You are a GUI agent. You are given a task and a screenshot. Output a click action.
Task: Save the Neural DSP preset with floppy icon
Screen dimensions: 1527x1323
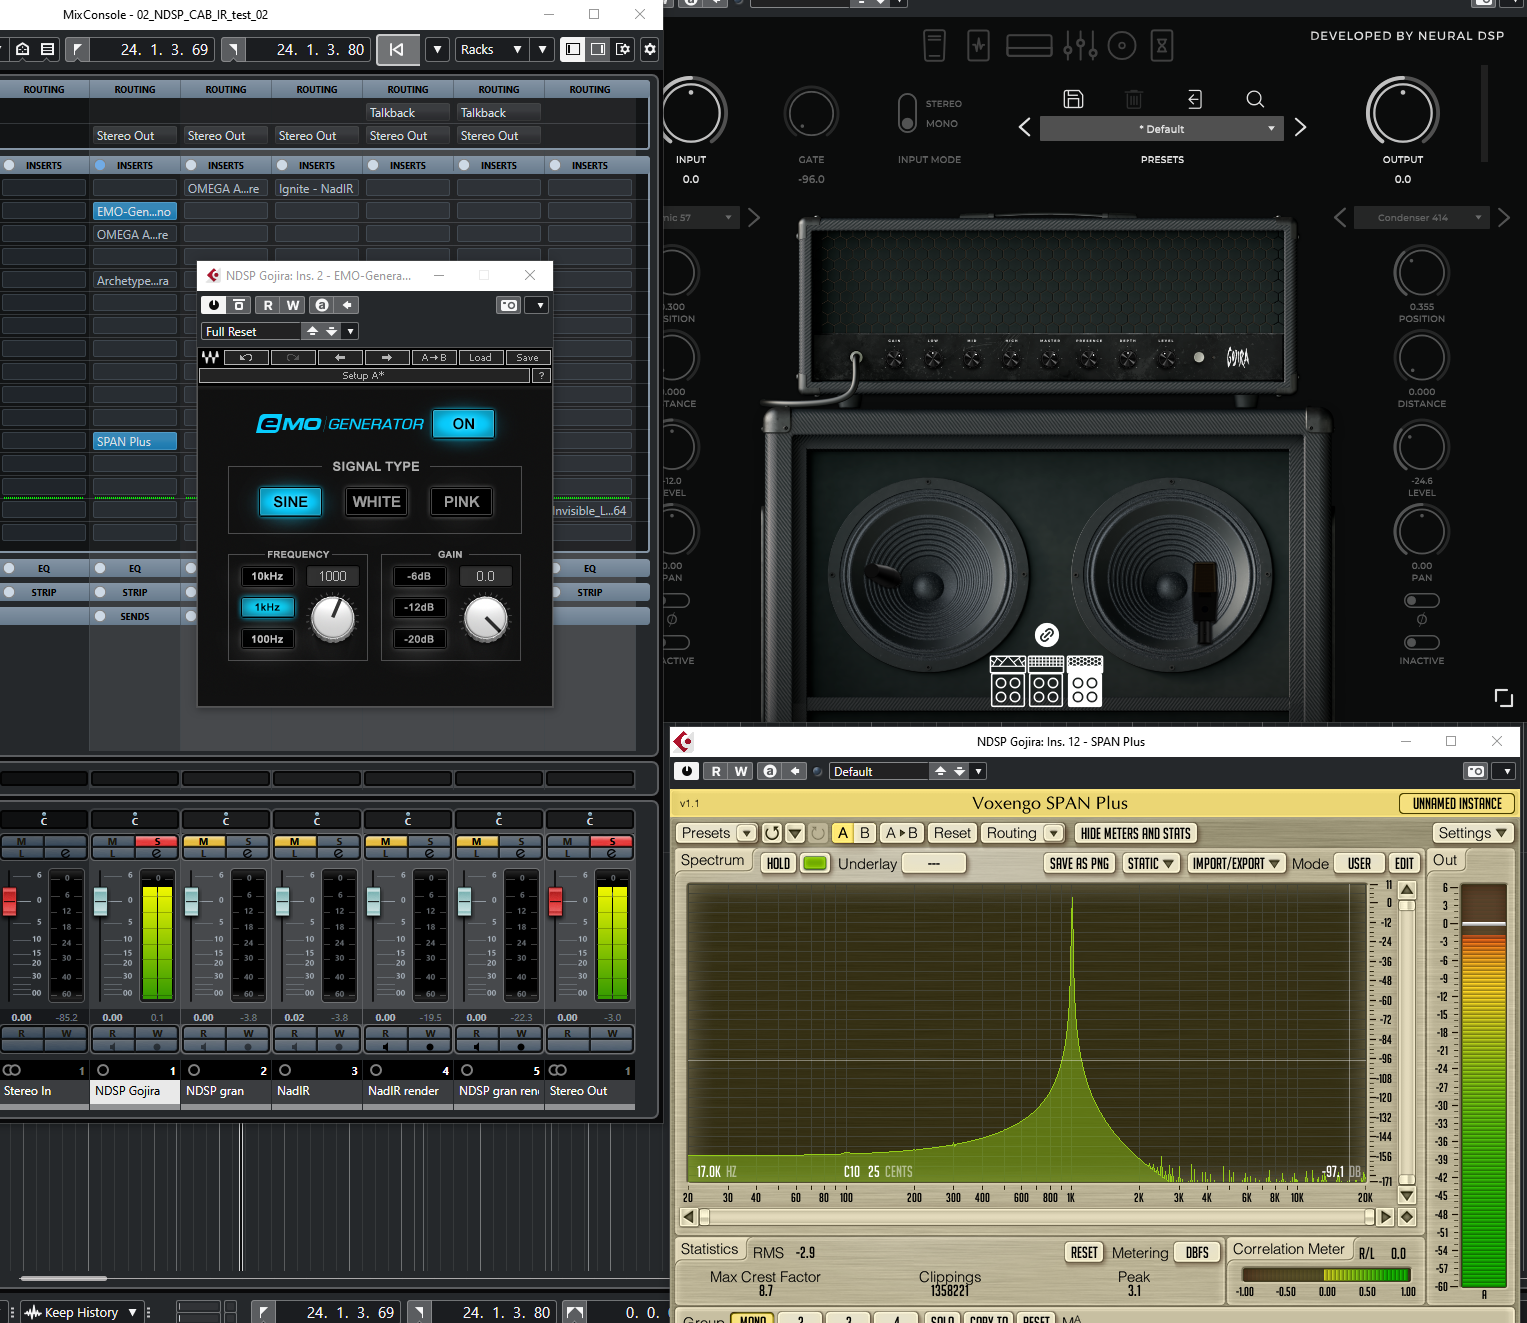1073,98
